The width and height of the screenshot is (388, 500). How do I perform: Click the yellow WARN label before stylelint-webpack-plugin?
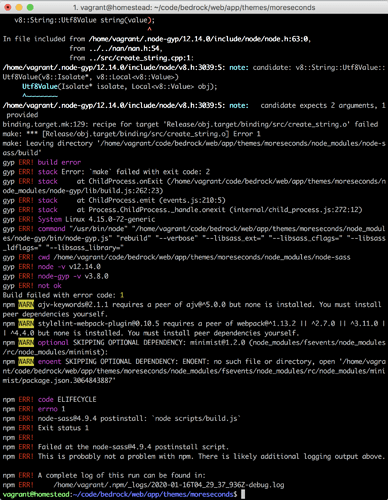point(26,324)
